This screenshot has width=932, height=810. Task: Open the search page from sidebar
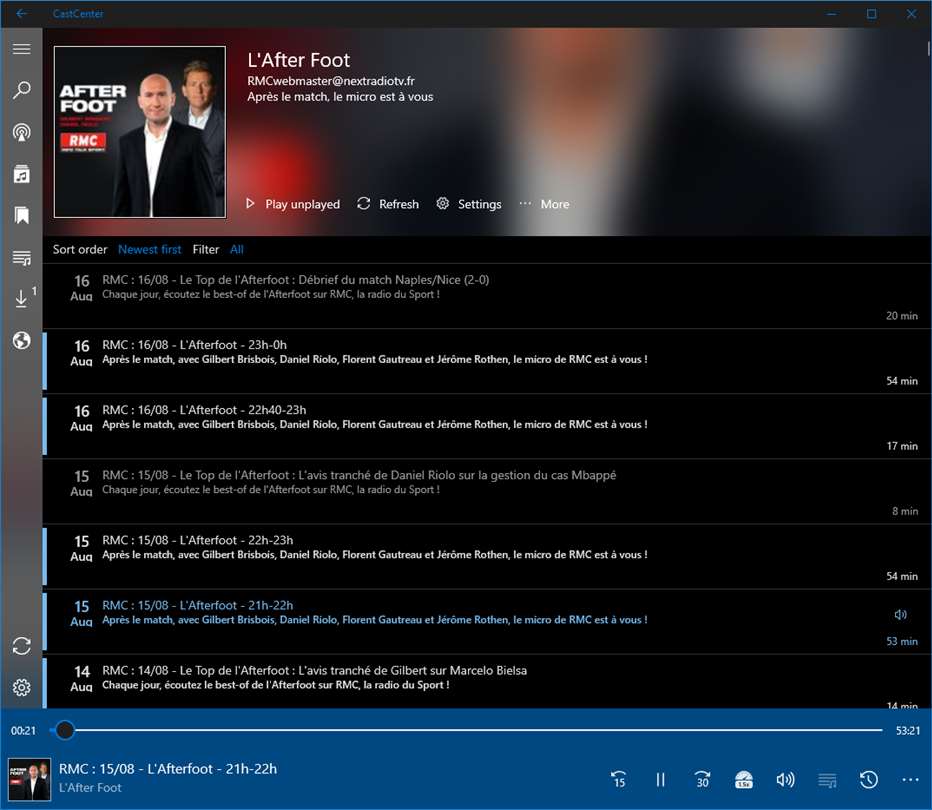click(21, 90)
